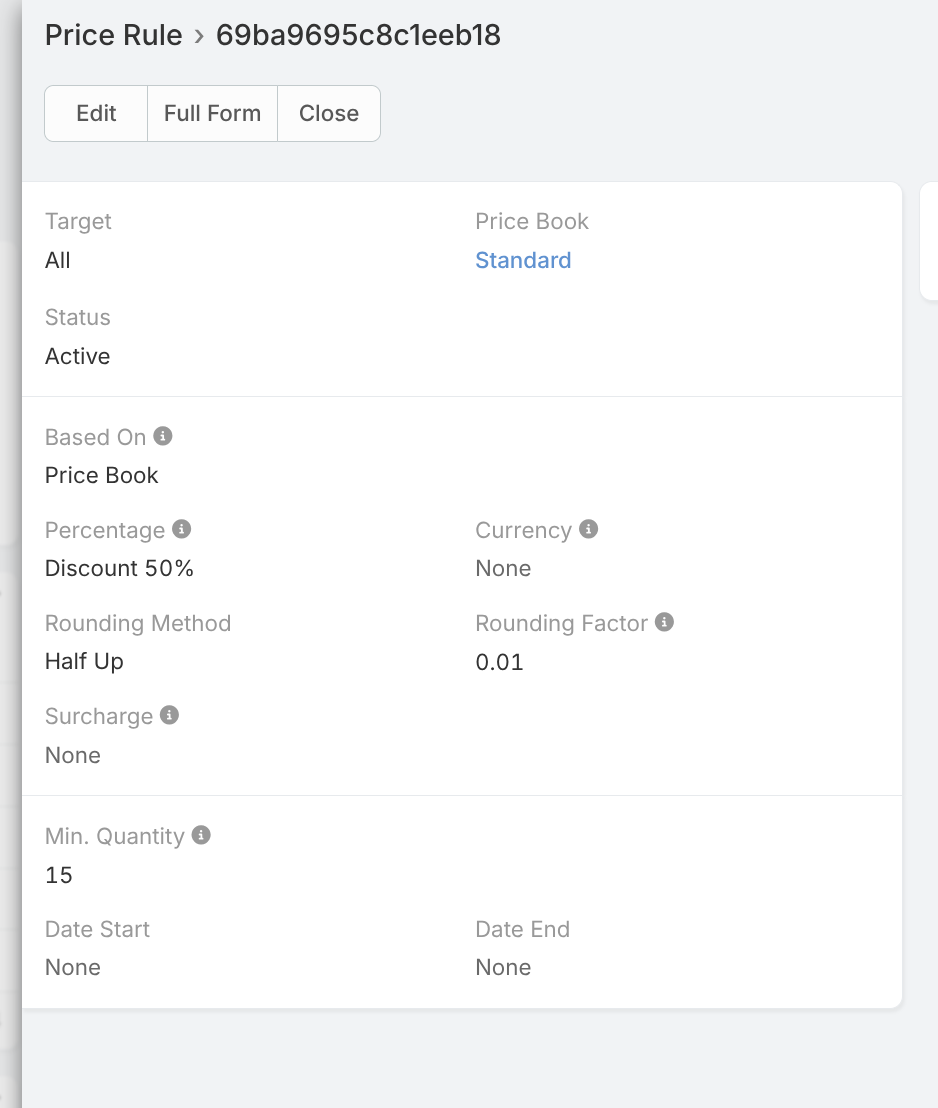Click the Min. Quantity value 15
Image resolution: width=938 pixels, height=1108 pixels.
coord(59,875)
